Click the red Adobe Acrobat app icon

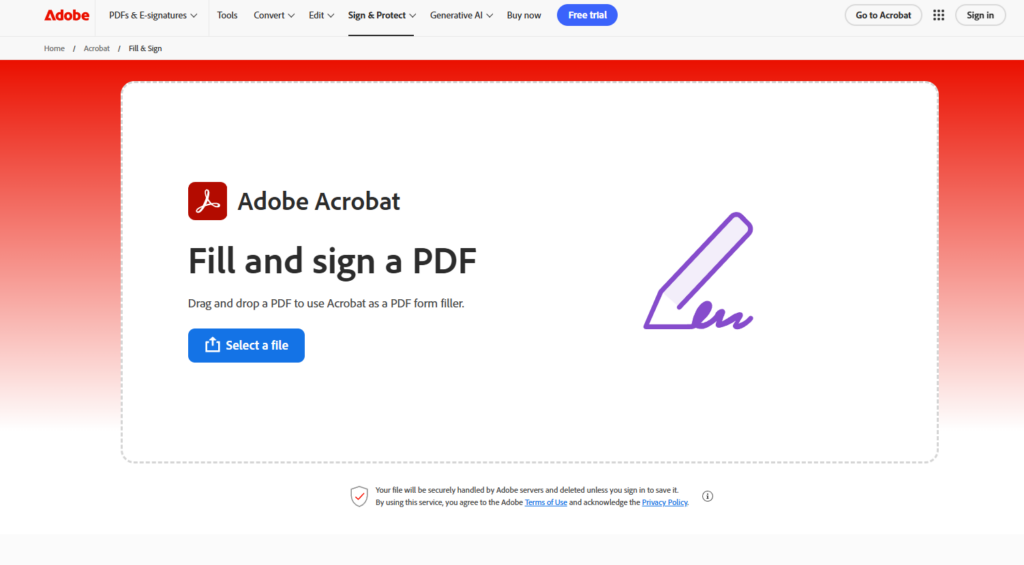207,201
